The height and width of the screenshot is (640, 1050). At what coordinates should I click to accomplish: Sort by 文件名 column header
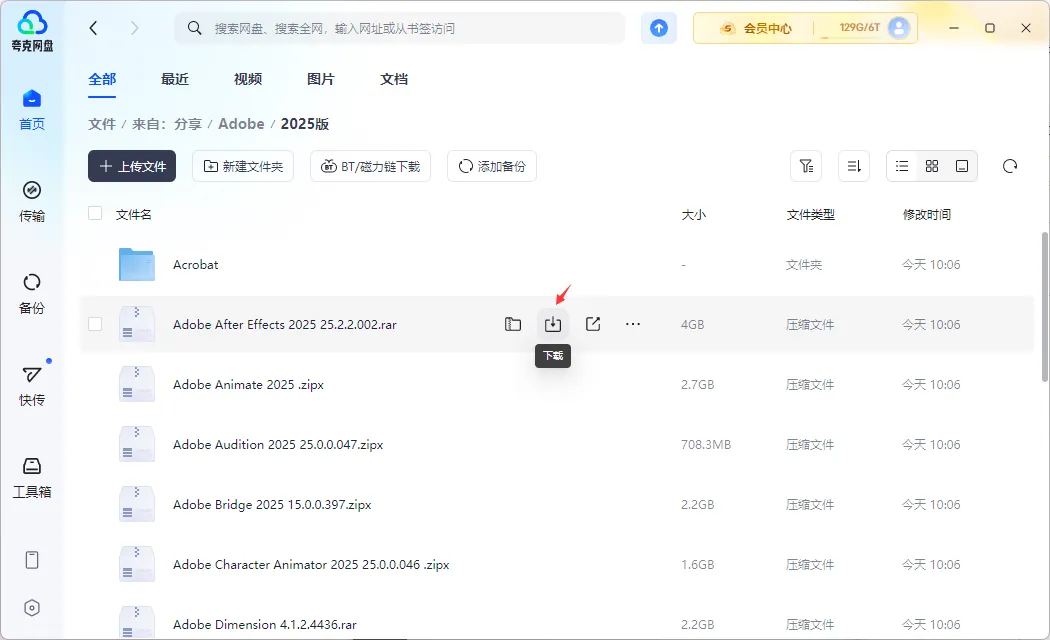(x=134, y=214)
